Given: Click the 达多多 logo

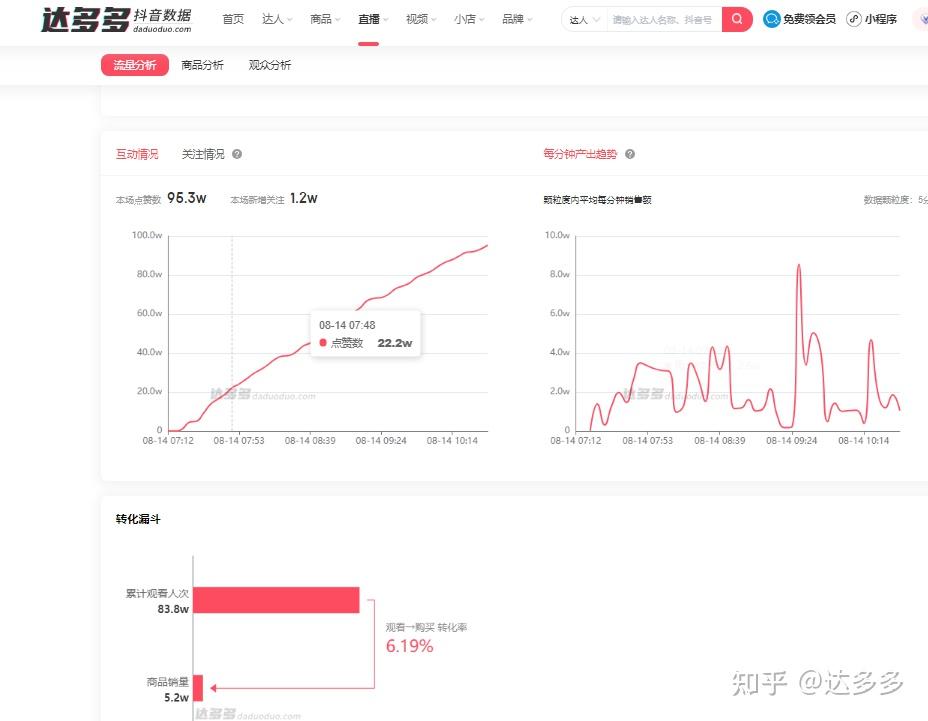Looking at the screenshot, I should [117, 20].
